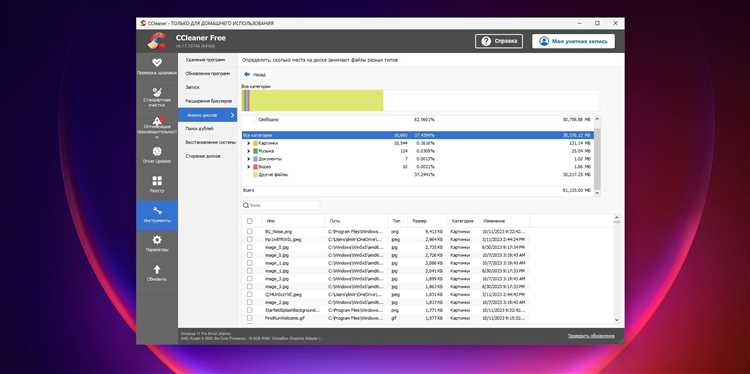Click the categories list vertical scrollbar
The image size is (750, 374).
pos(596,158)
